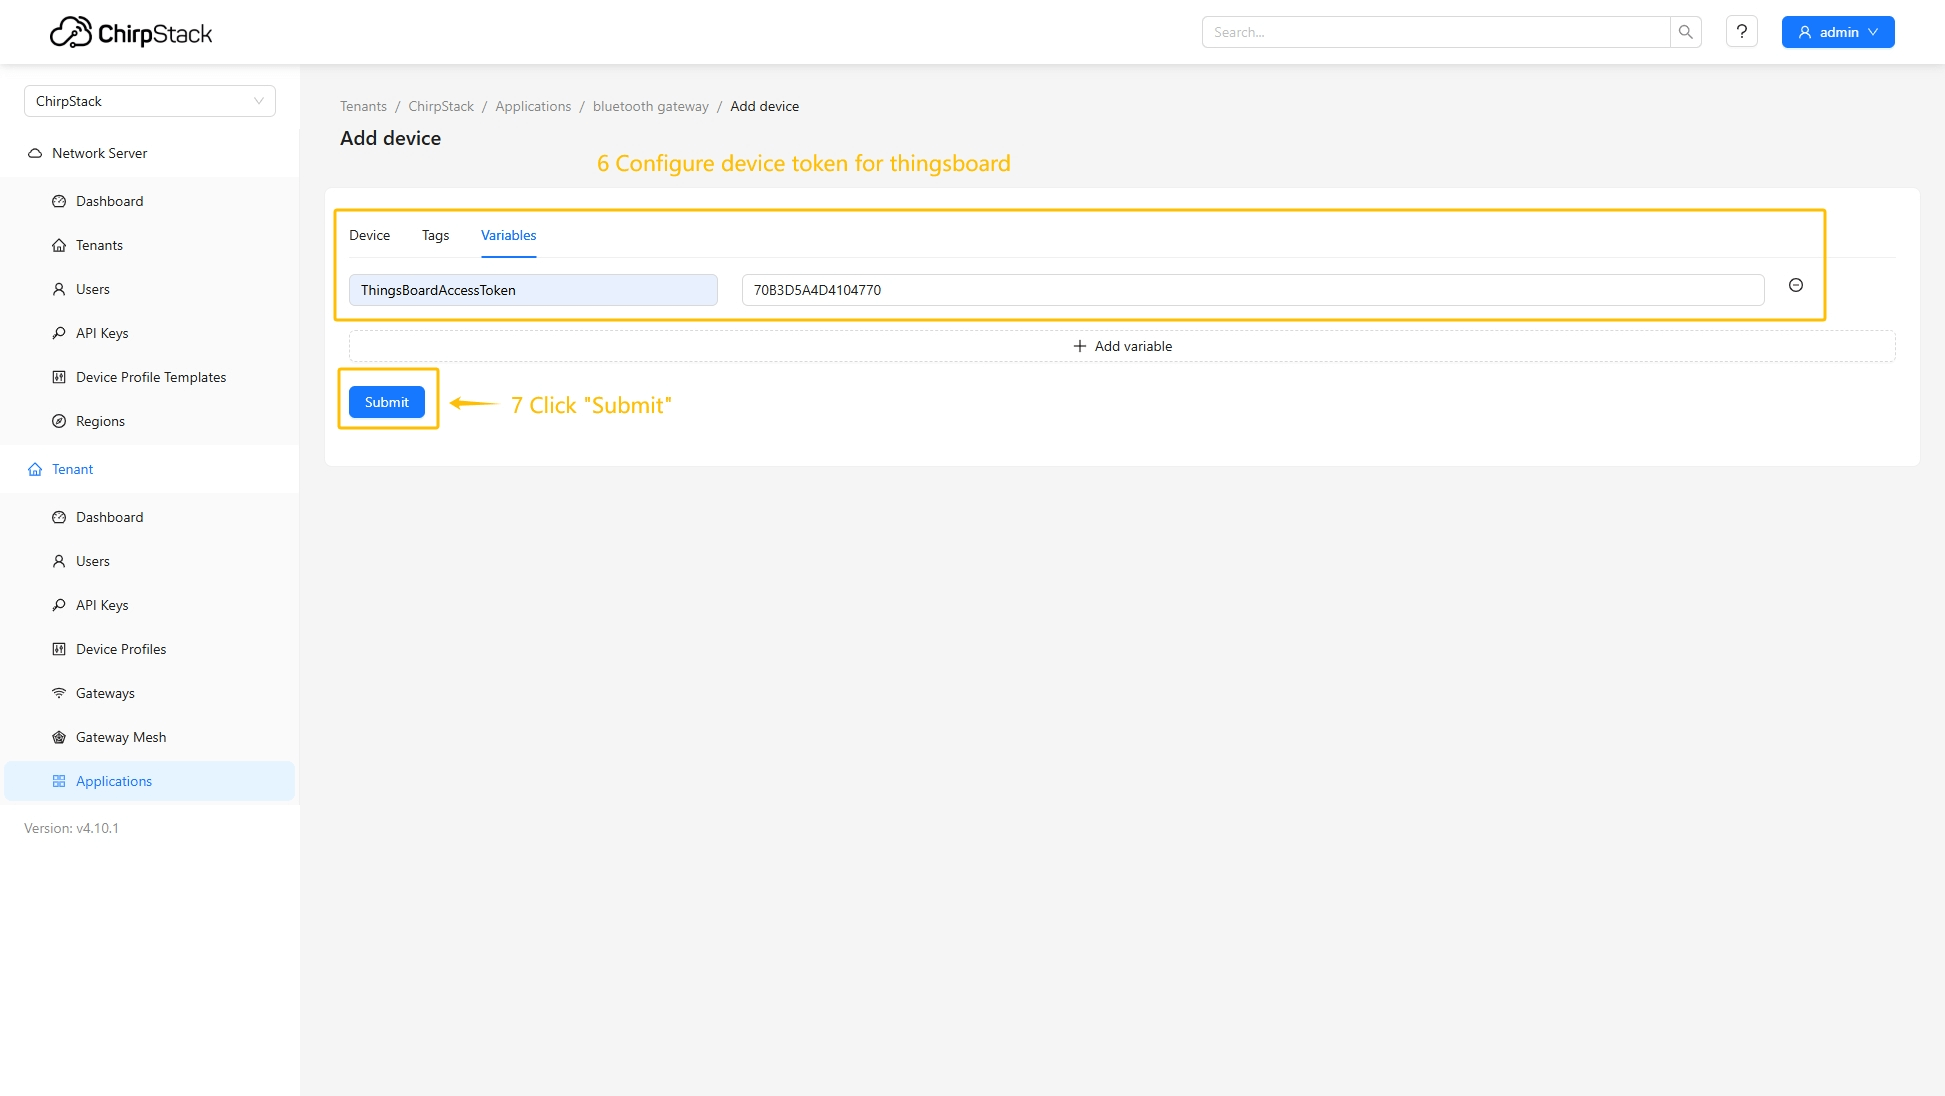Expand the ChirpStack tenant selector dropdown
Viewport: 1945px width, 1096px height.
point(149,101)
